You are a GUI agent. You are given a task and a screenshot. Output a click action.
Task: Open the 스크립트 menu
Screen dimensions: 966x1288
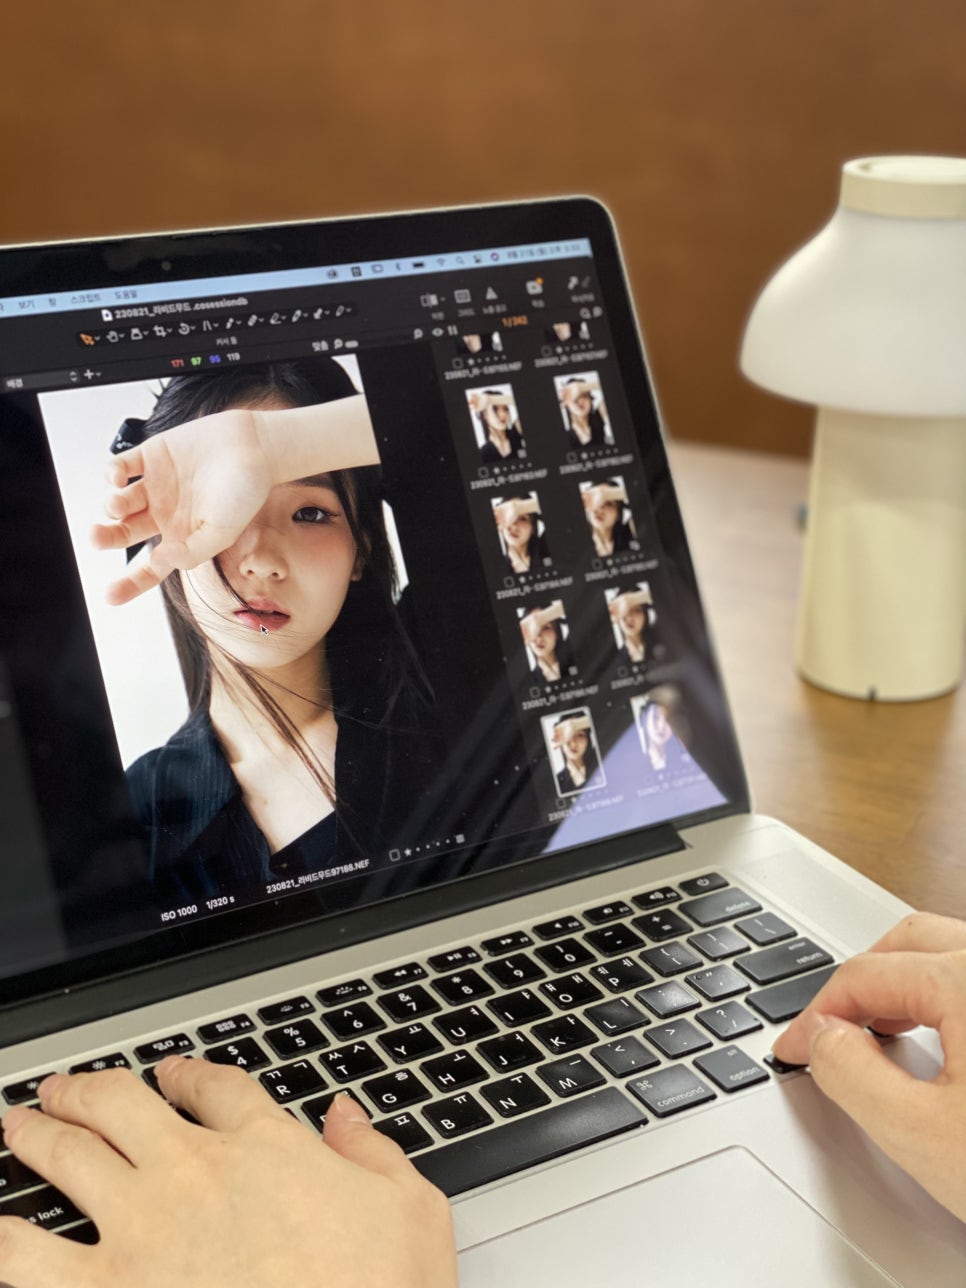[x=84, y=297]
